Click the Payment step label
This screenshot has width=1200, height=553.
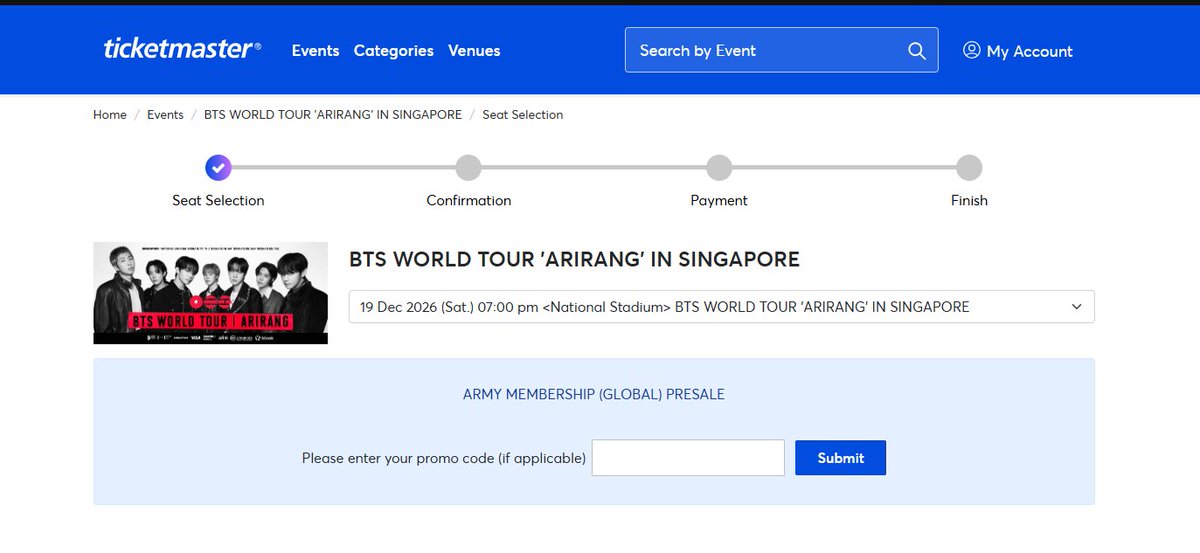click(x=719, y=201)
